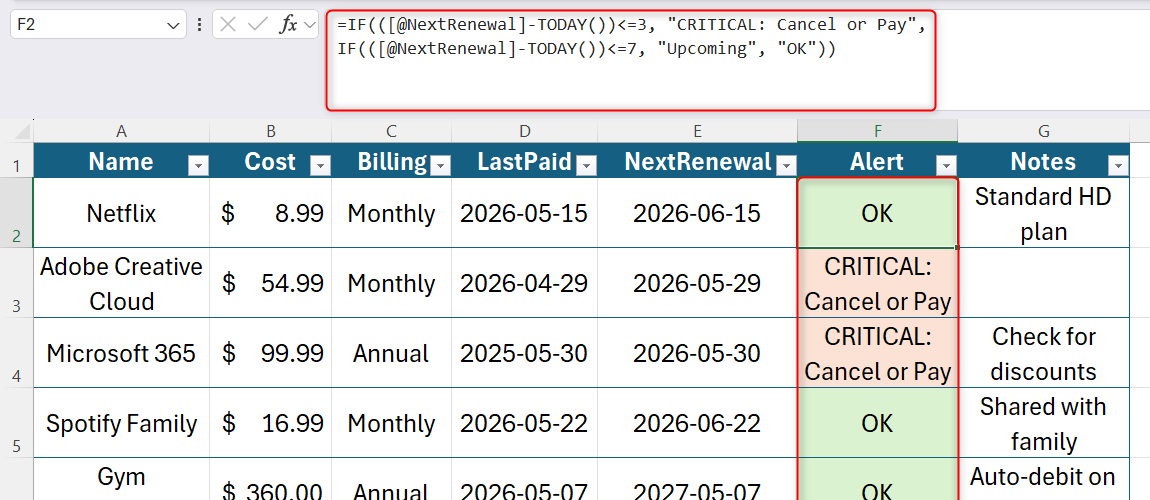Click the formula bar options dots beside Name Box

[199, 25]
